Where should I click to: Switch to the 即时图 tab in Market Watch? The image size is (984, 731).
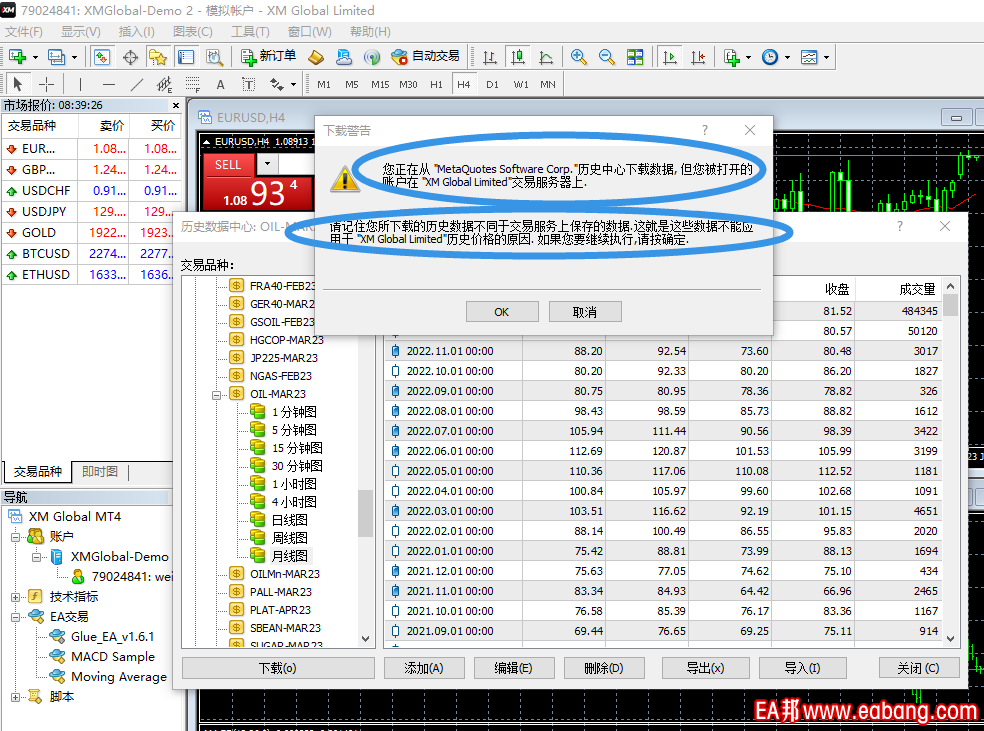coord(100,471)
